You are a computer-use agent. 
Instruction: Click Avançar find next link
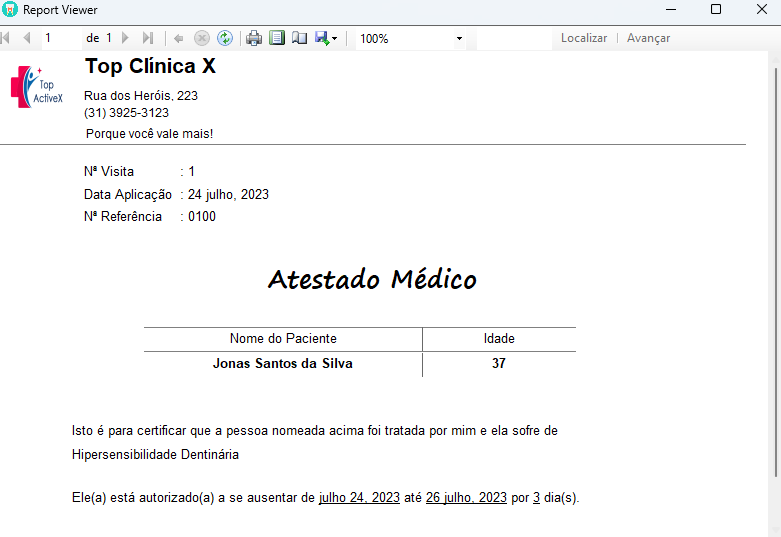click(x=648, y=38)
